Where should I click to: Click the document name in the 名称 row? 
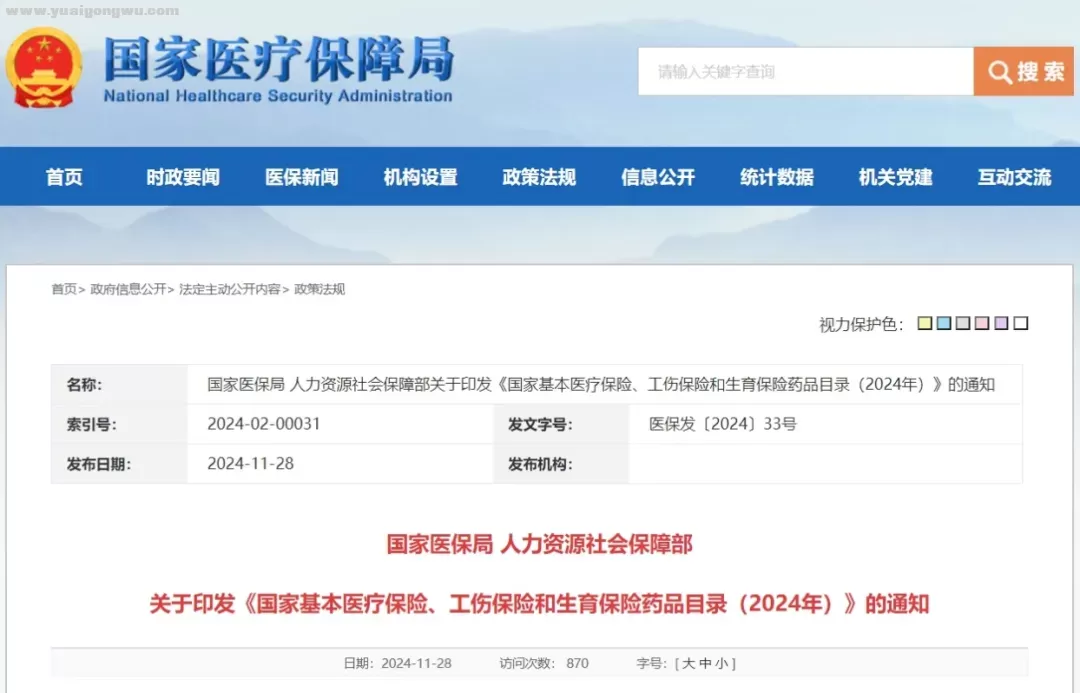tap(601, 384)
